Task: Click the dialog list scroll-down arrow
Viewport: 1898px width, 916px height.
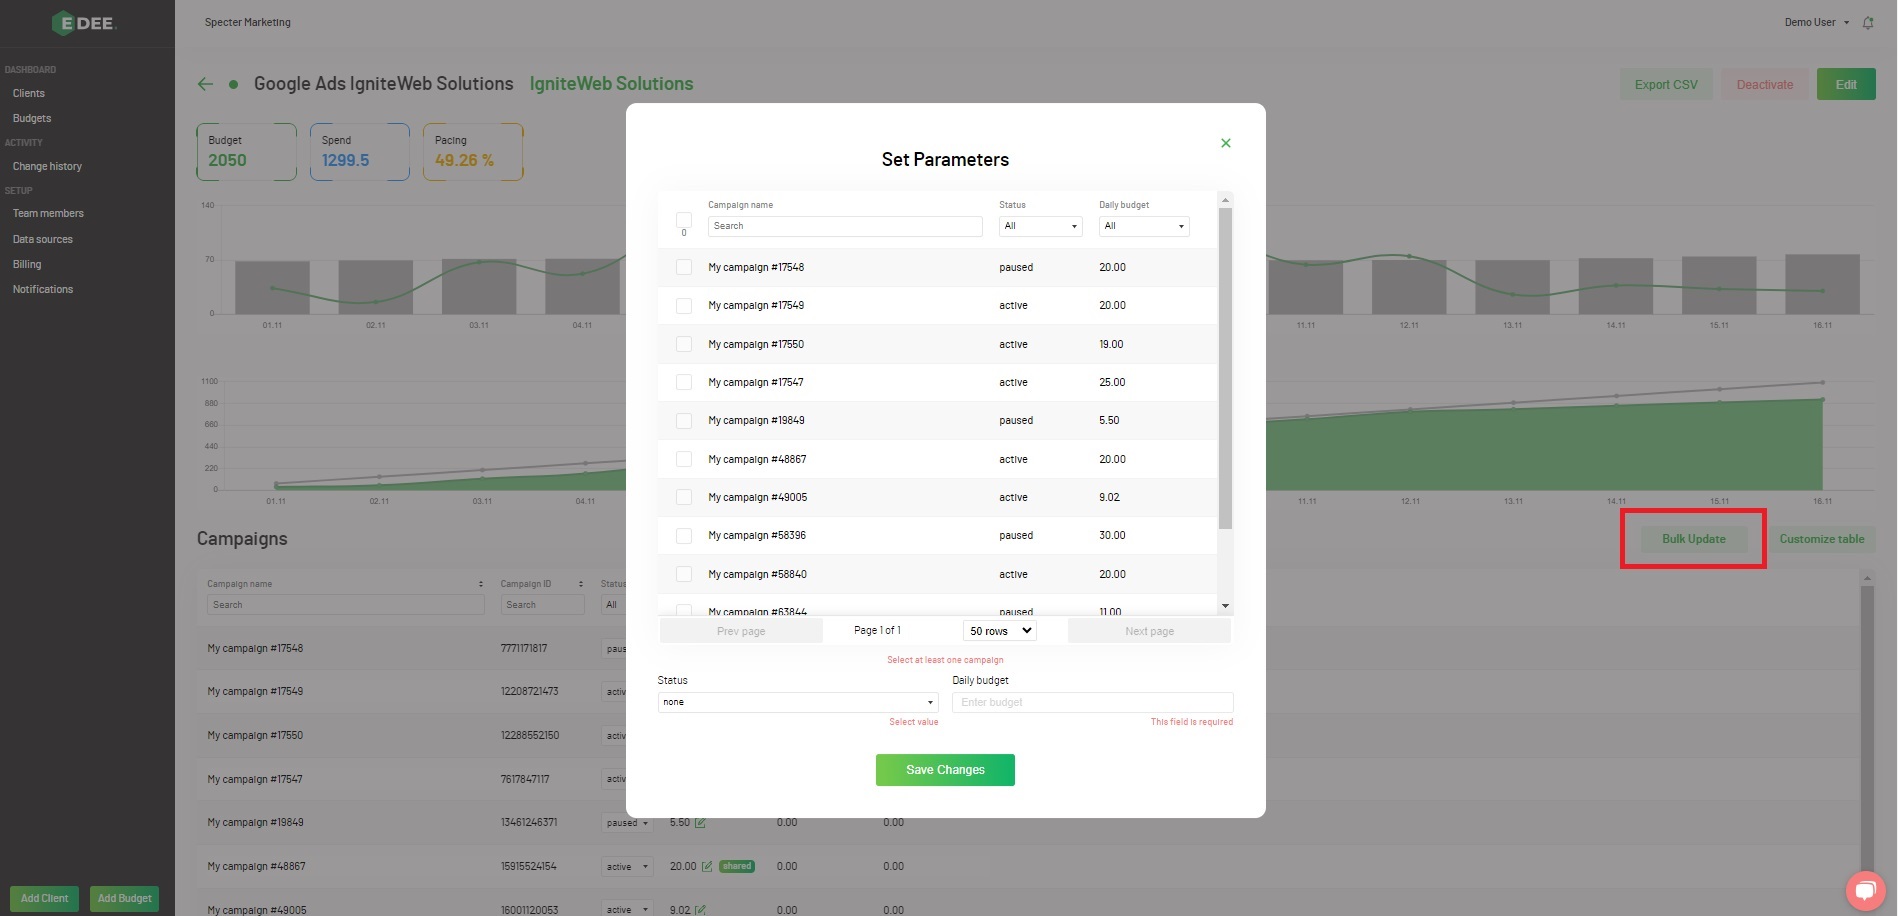Action: point(1225,606)
